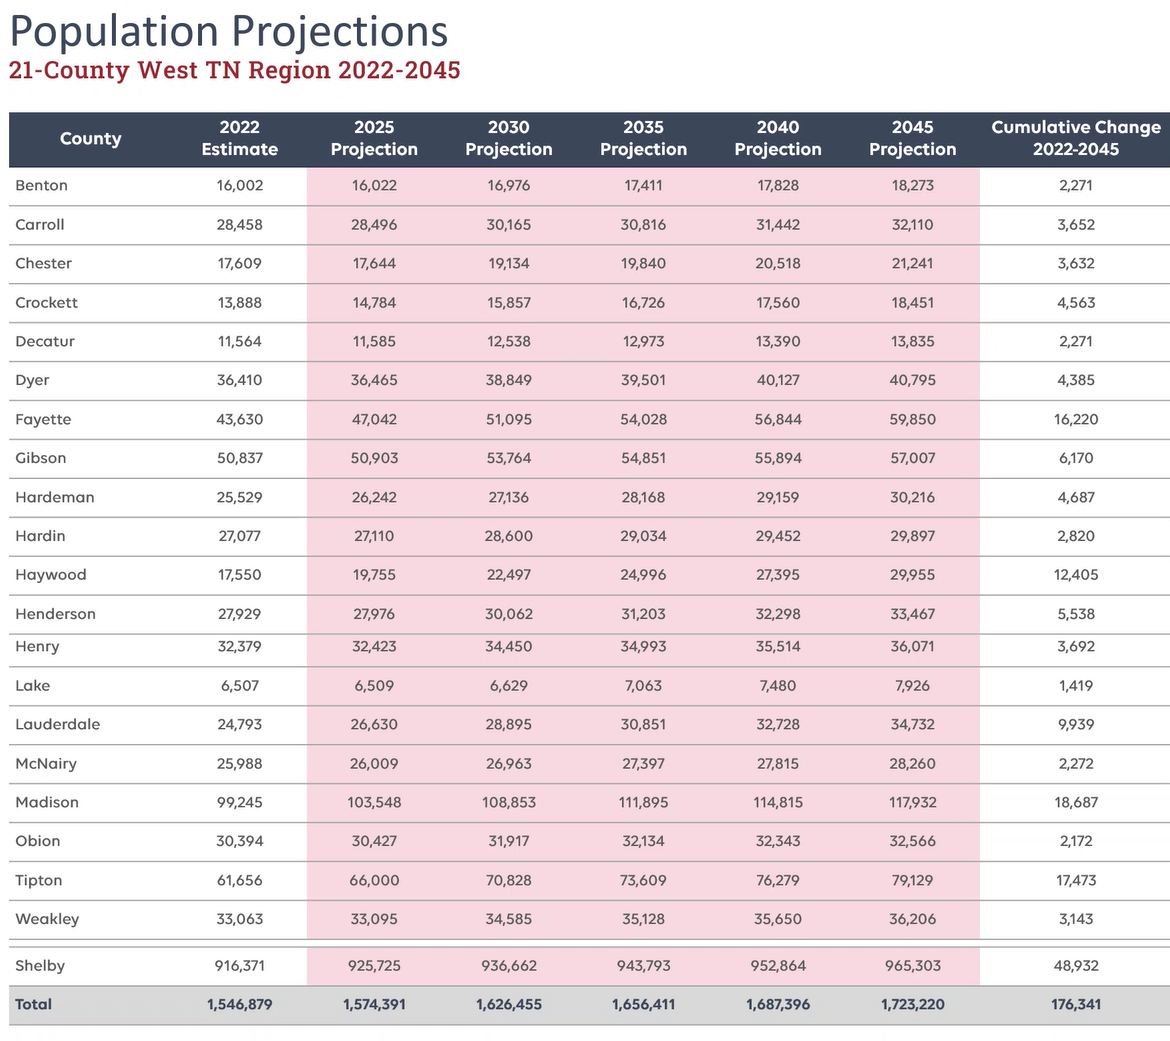Screen dimensions: 1170x1041
Task: Click the 21-County West TN Region subtitle
Action: click(234, 71)
